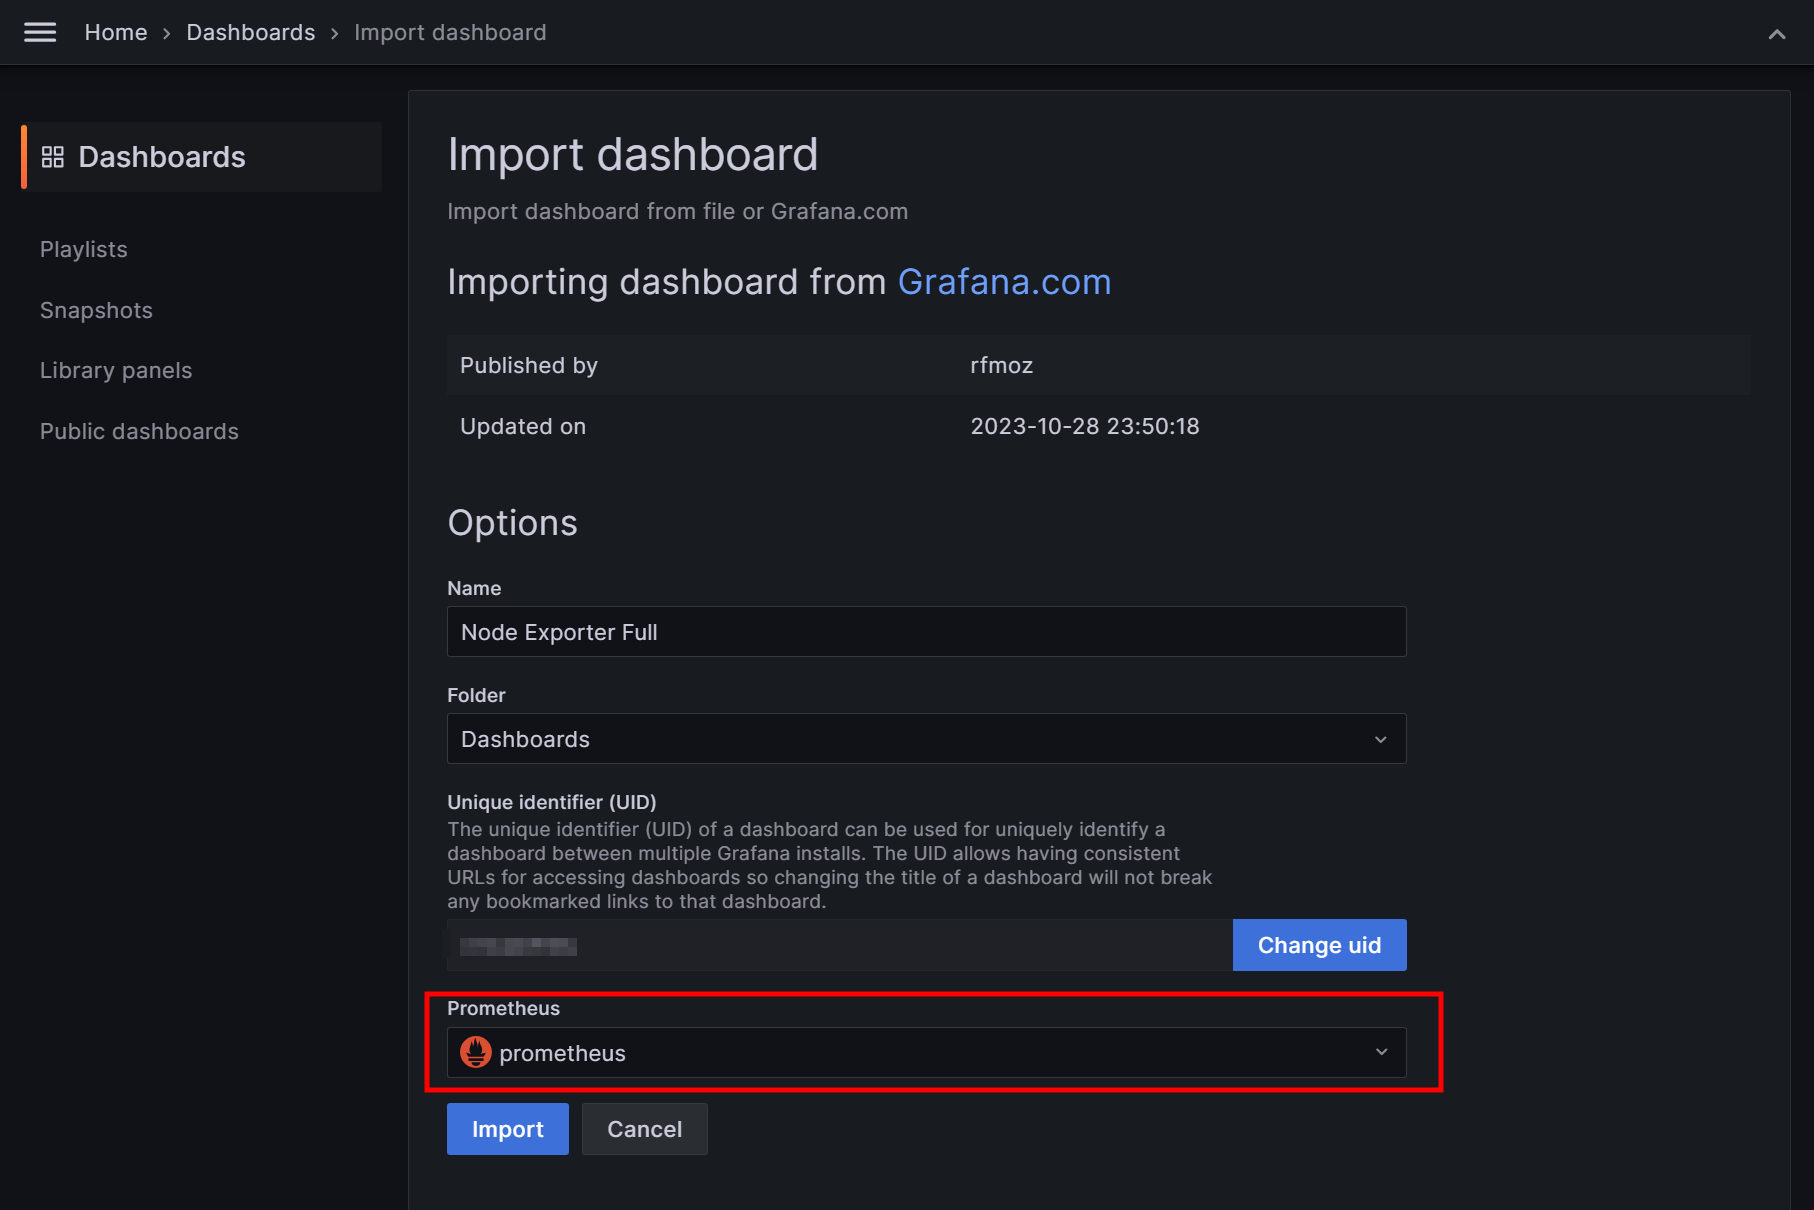Viewport: 1814px width, 1210px height.
Task: Click the Import dashboard breadcrumb text
Action: click(450, 32)
